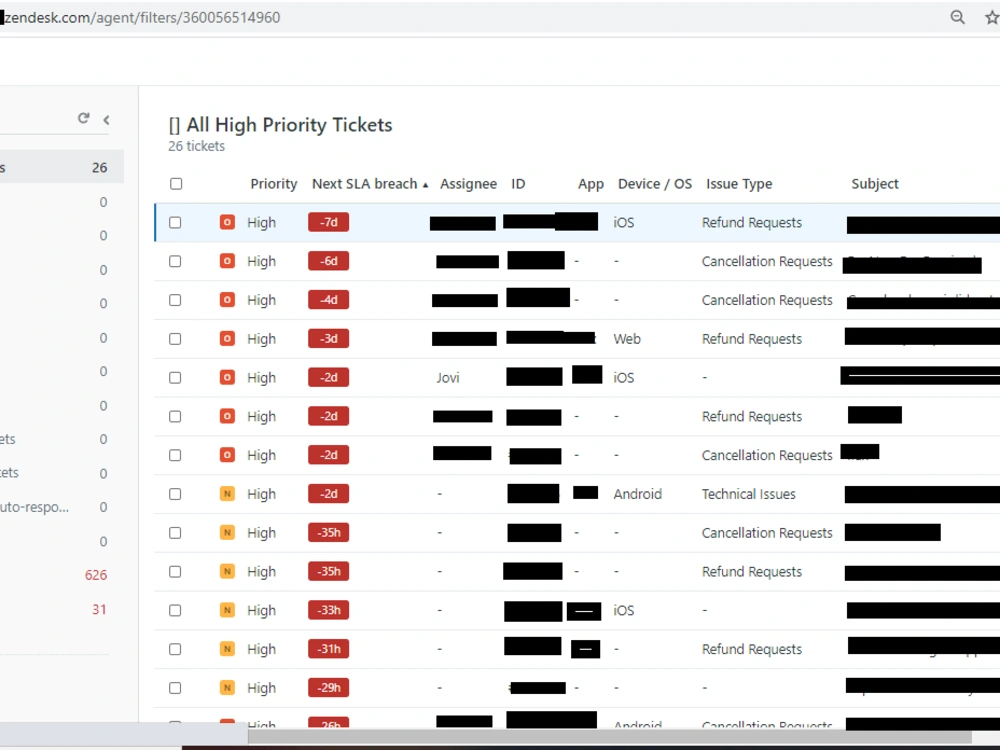1000x750 pixels.
Task: Toggle the select-all tickets checkbox in header
Action: click(176, 184)
